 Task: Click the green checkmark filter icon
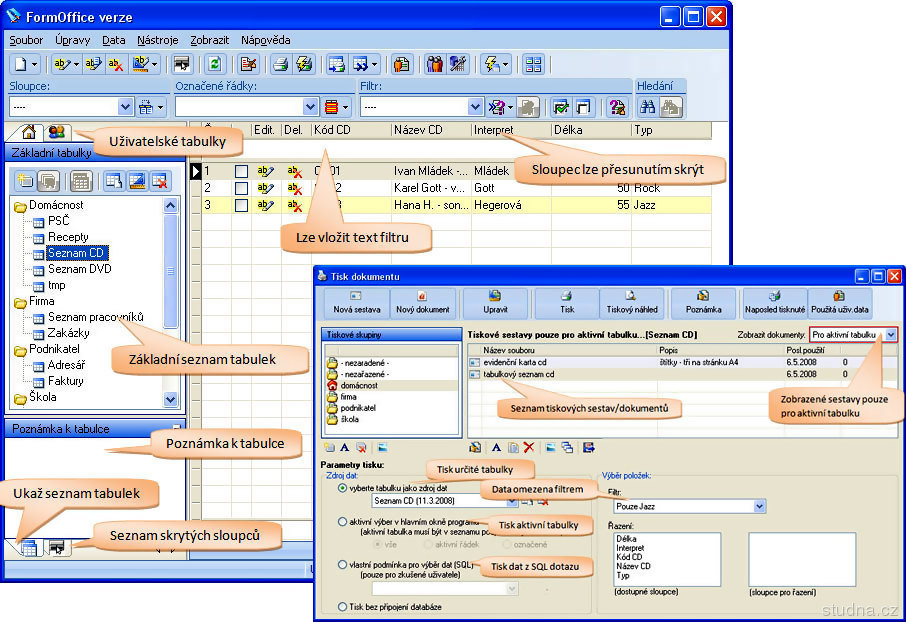pyautogui.click(x=560, y=107)
